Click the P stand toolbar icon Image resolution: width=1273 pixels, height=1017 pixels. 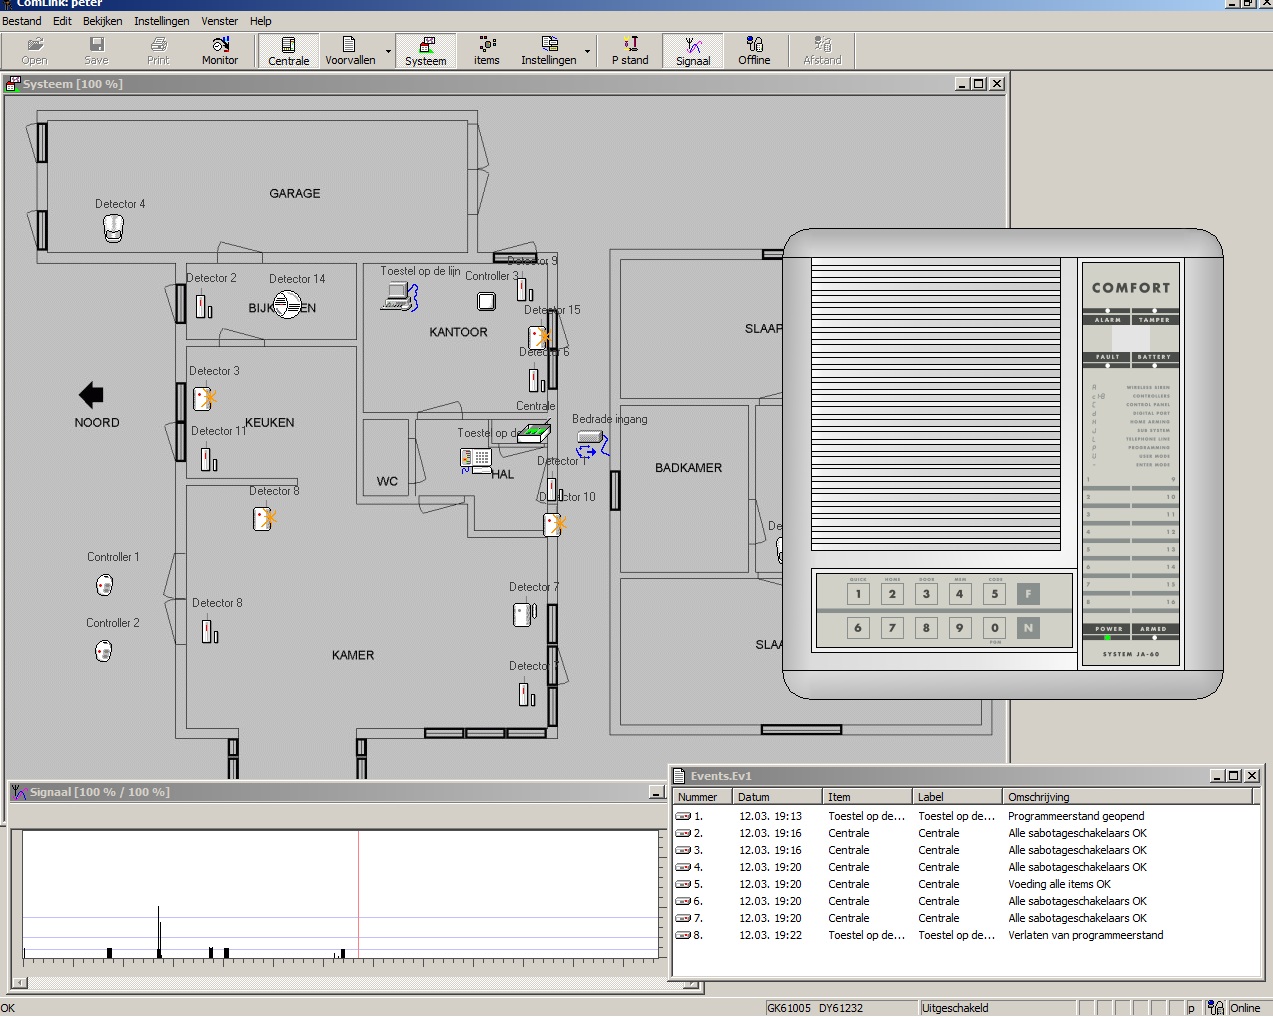[x=630, y=50]
